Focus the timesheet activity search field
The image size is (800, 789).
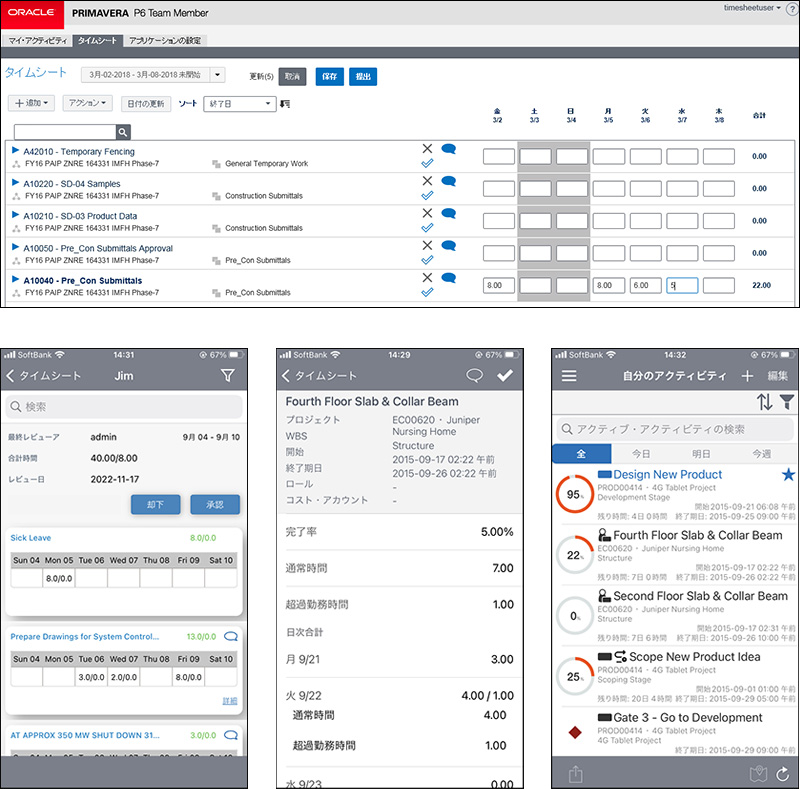(x=65, y=132)
